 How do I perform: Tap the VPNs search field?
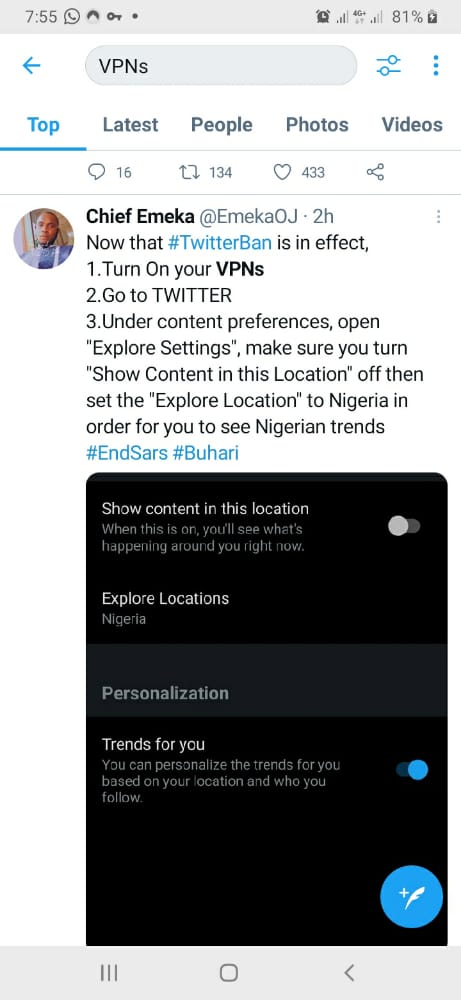(x=221, y=65)
